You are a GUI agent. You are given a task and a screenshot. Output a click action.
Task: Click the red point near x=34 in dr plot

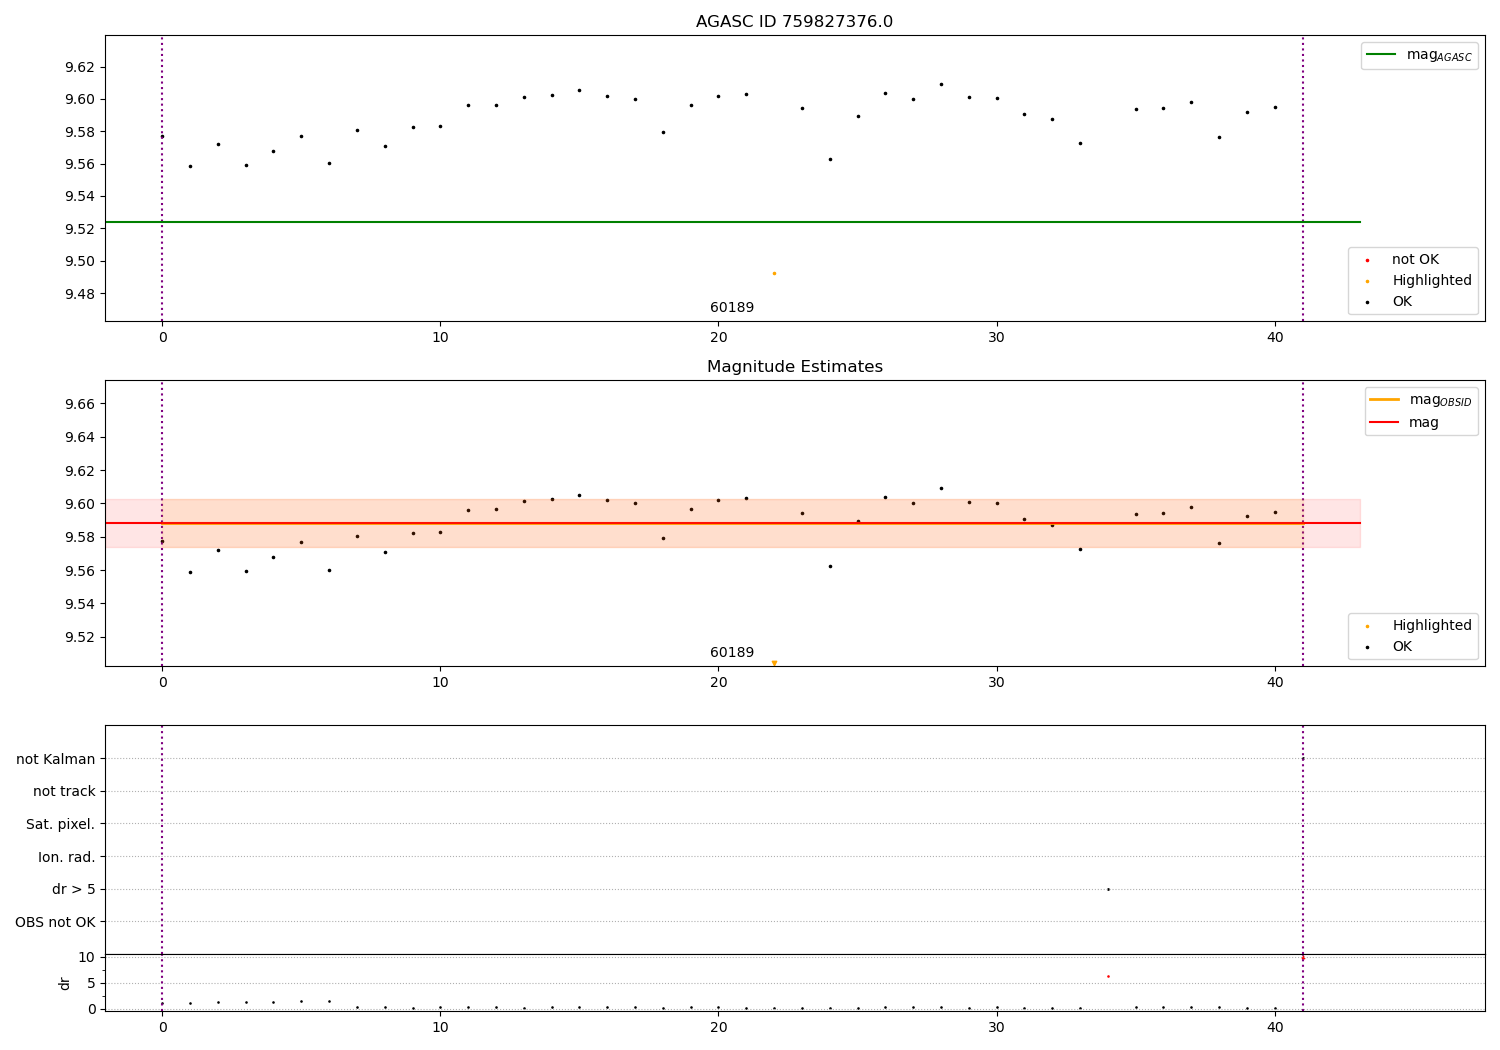click(x=1108, y=976)
